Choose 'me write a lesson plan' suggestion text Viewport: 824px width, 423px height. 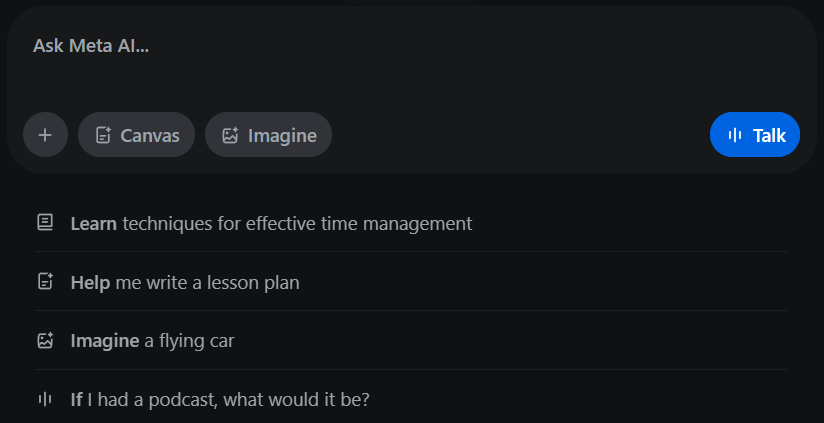(207, 282)
